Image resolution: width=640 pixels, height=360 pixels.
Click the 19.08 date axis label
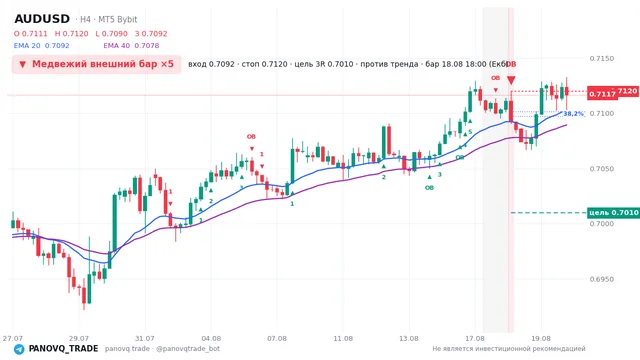pyautogui.click(x=541, y=338)
